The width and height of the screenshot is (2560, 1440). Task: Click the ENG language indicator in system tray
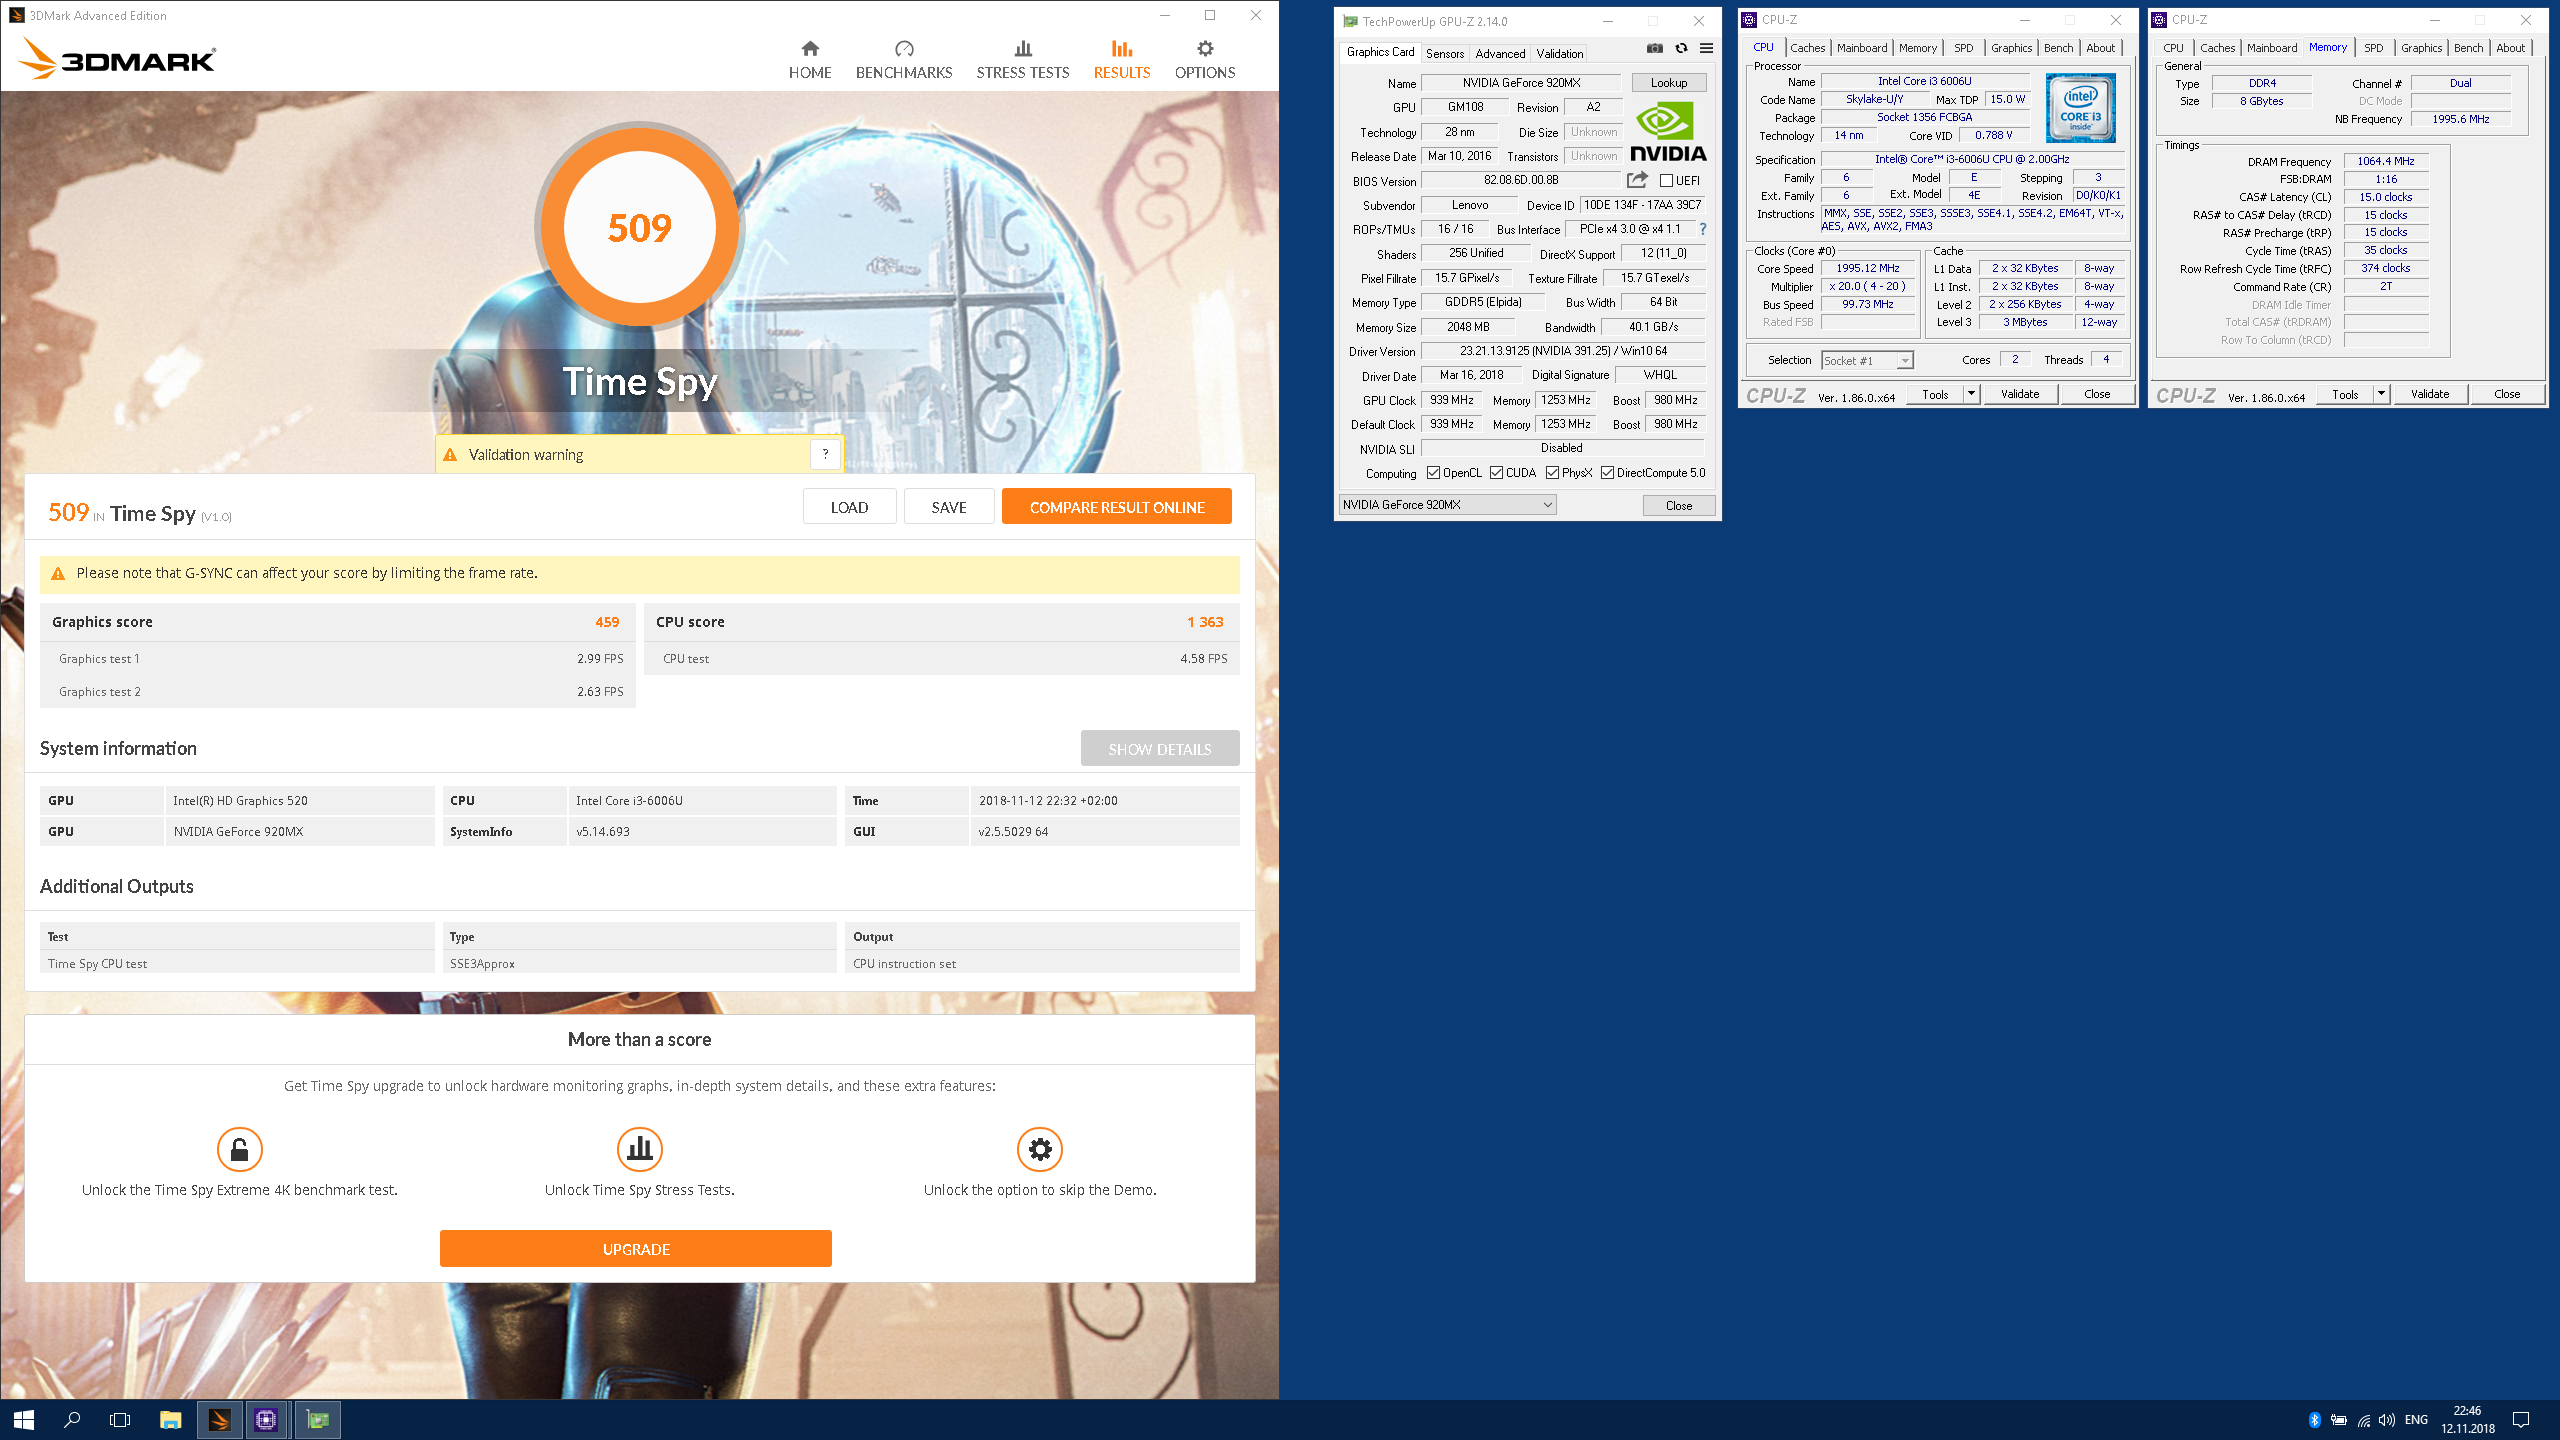pyautogui.click(x=2416, y=1419)
